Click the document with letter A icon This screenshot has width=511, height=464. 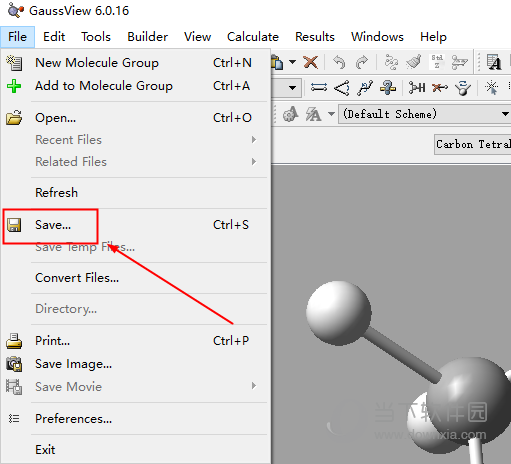coord(494,62)
